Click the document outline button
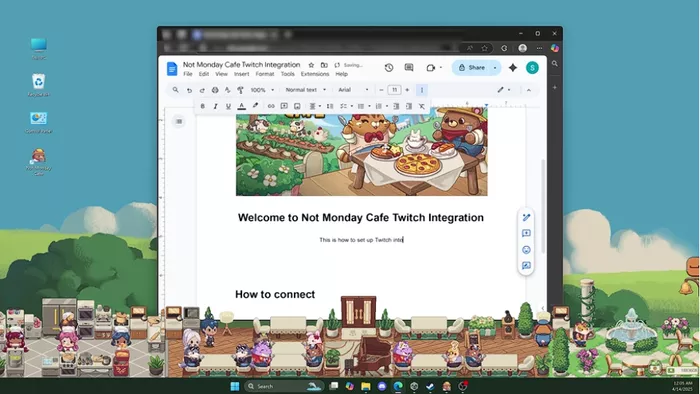Screen dimensions: 700x394 click(179, 121)
